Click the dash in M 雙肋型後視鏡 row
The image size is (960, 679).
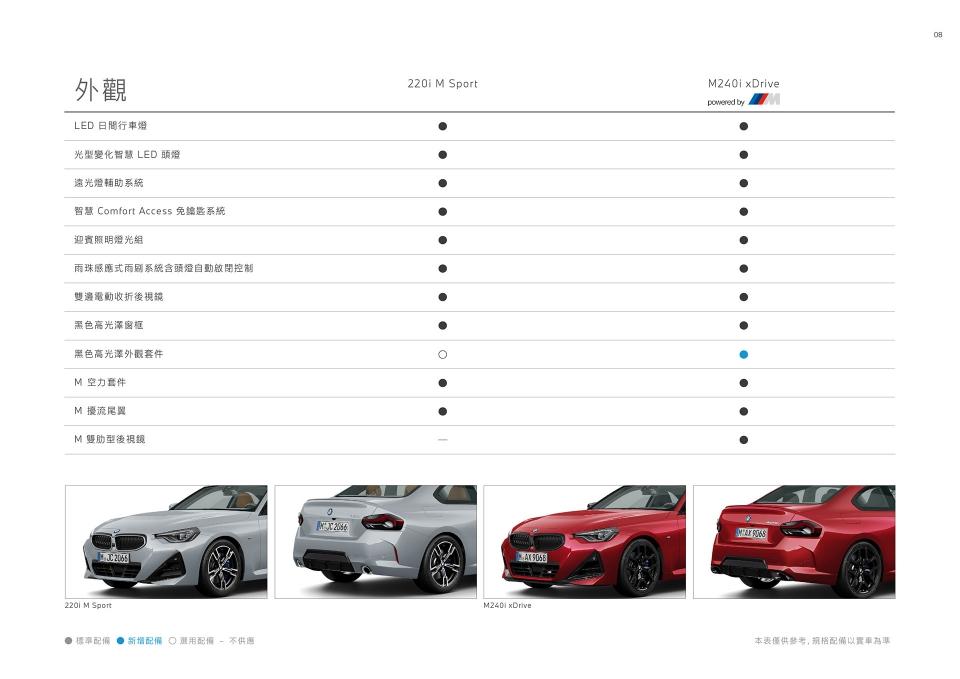[x=442, y=439]
